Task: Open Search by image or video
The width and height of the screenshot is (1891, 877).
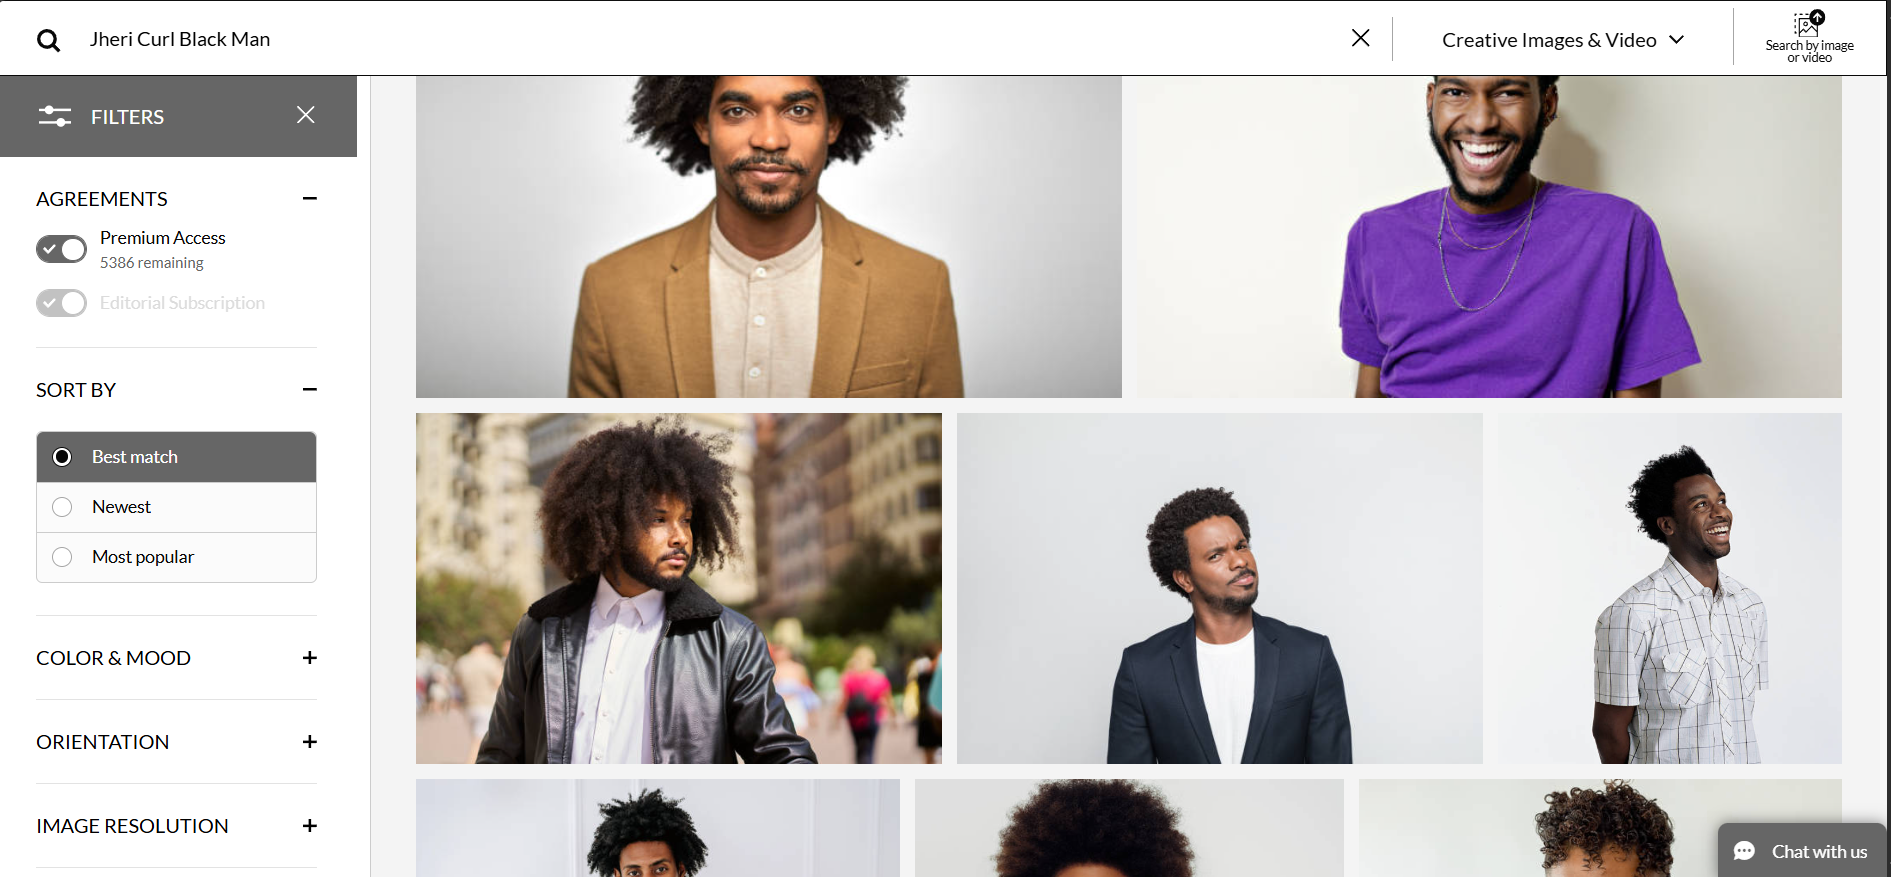Action: point(1809,38)
